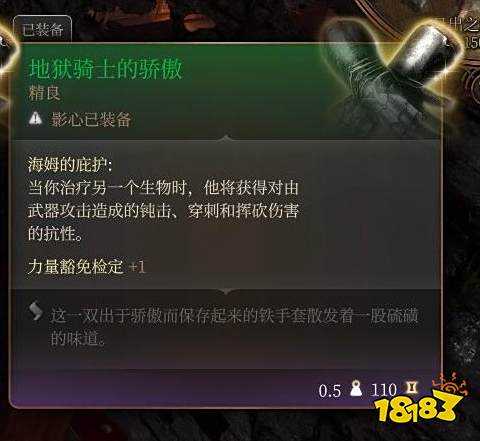The height and width of the screenshot is (441, 480).
Task: Click the lower divider arrow above lore text
Action: pyautogui.click(x=226, y=291)
